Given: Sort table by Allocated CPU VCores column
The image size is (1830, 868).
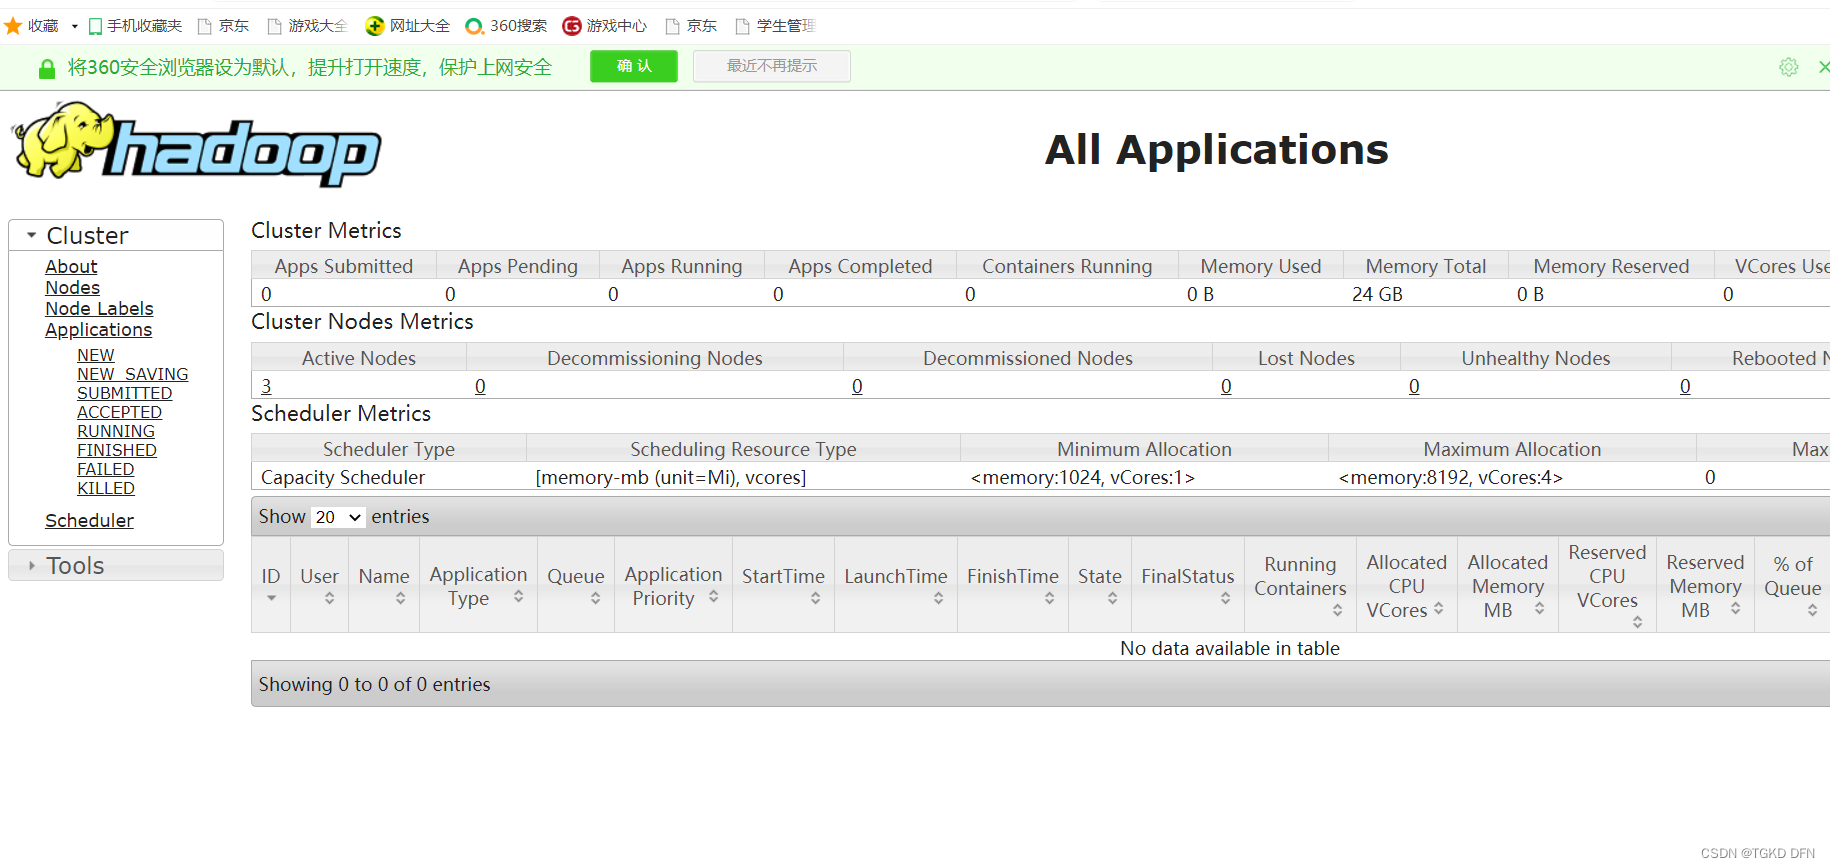Looking at the screenshot, I should click(1439, 608).
